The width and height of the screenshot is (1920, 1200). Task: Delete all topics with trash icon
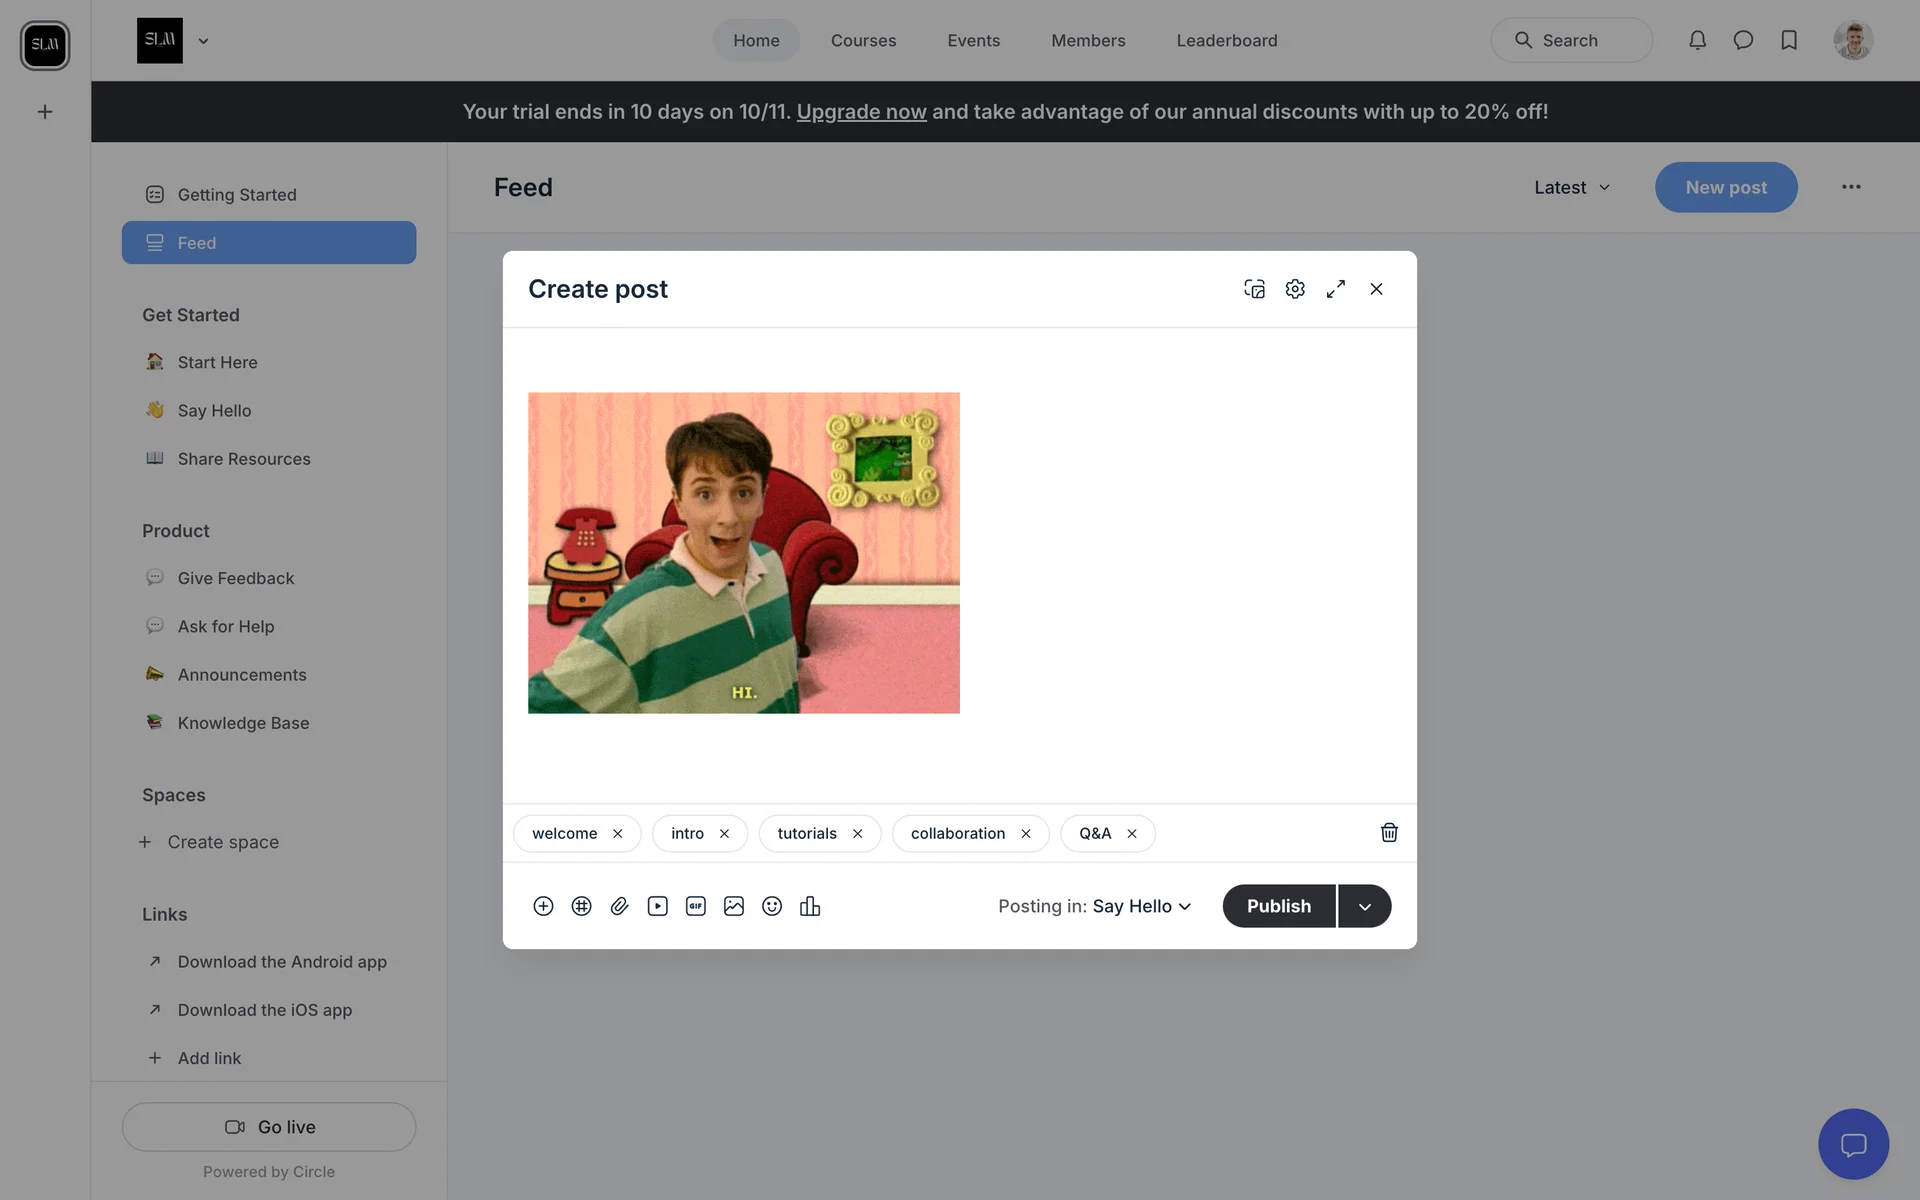(1389, 833)
